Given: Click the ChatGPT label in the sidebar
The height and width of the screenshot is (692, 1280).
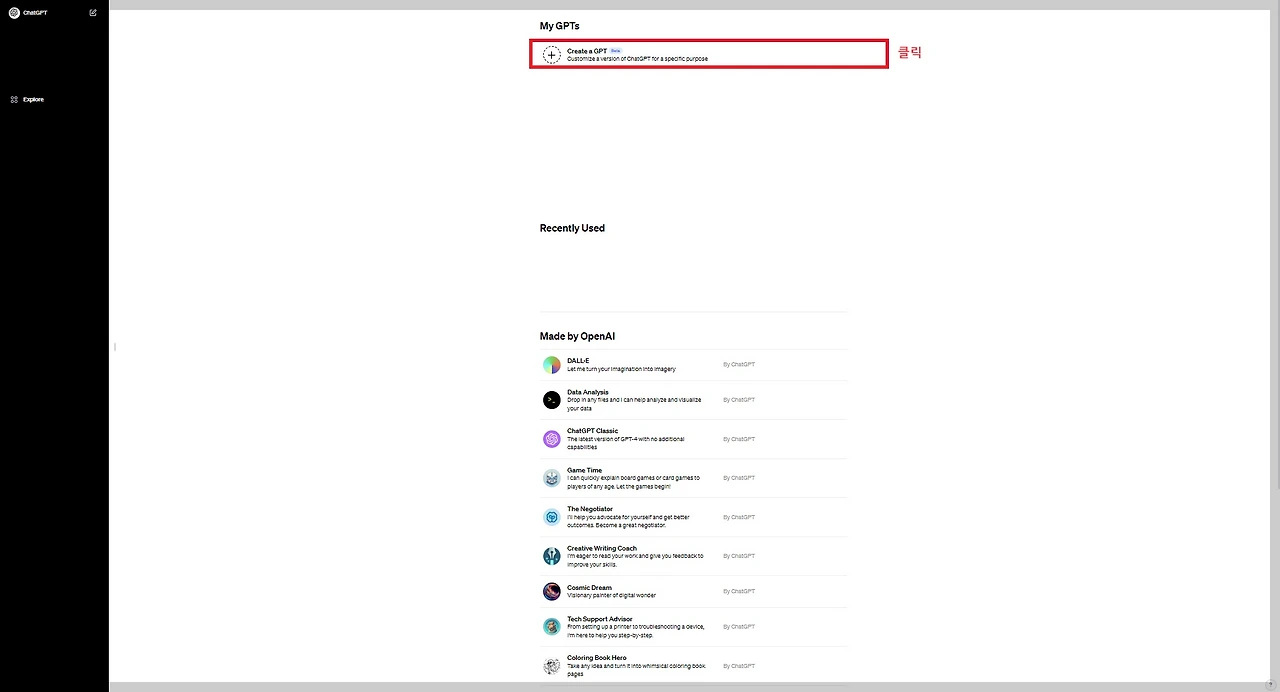Looking at the screenshot, I should pos(35,13).
